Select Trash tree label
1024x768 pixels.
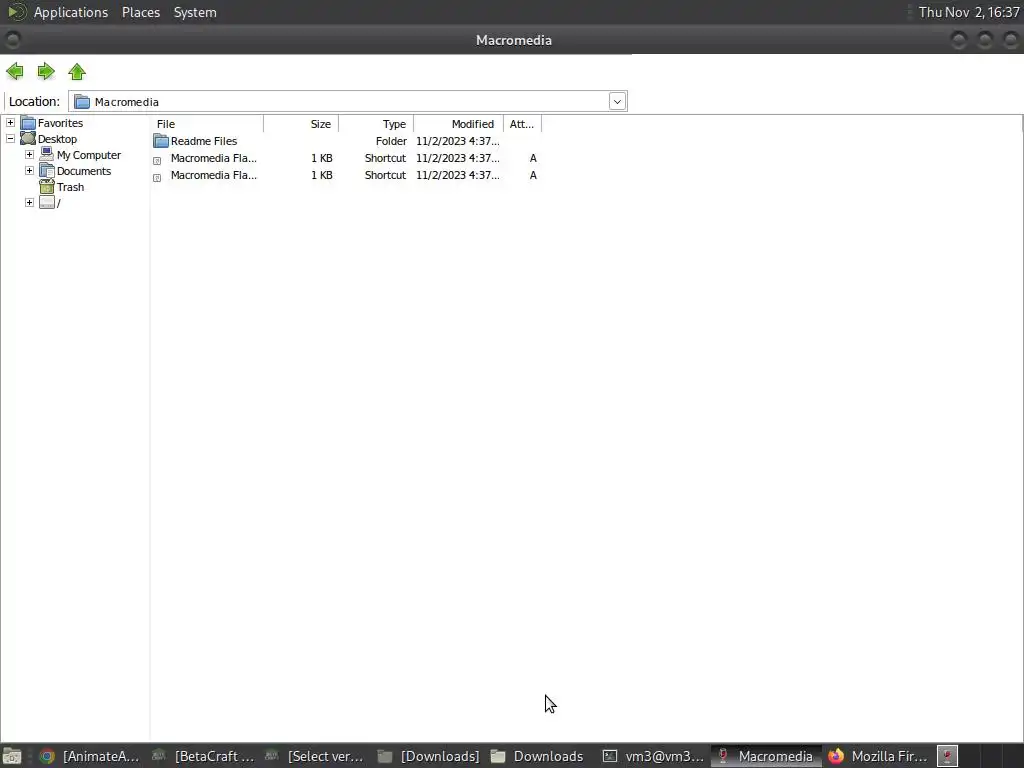point(70,187)
